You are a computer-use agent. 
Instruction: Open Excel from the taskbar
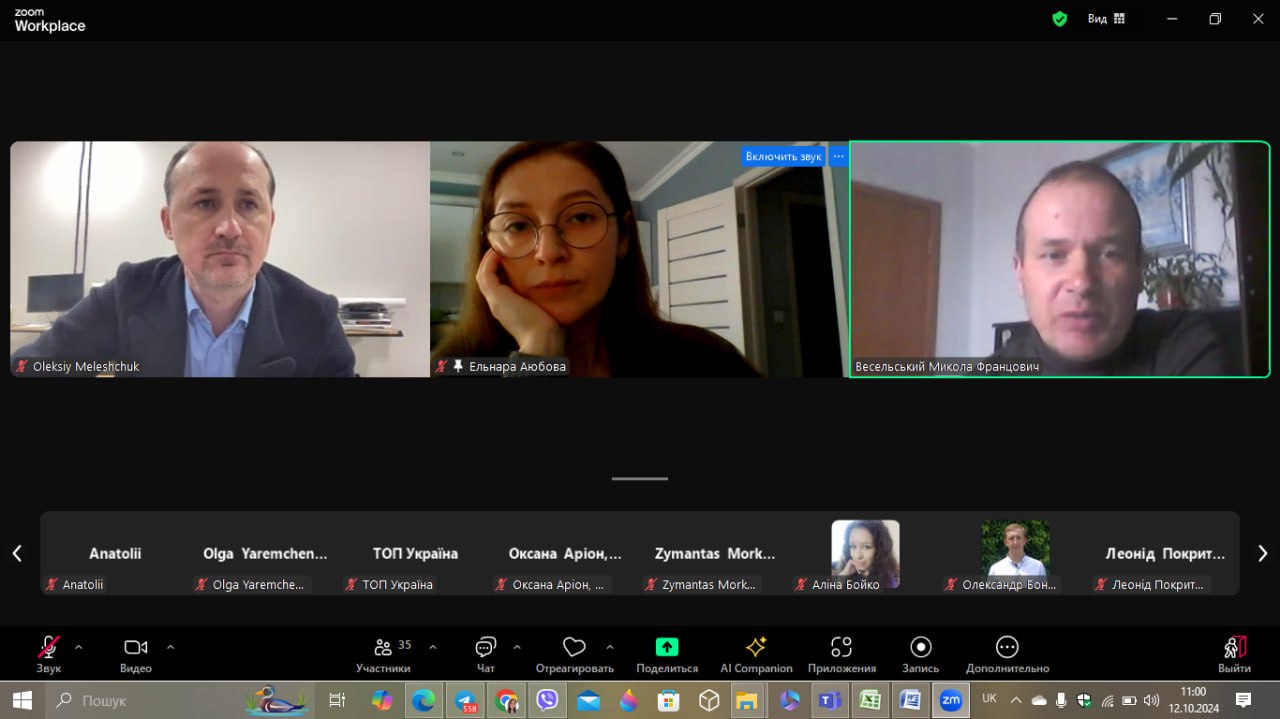tap(870, 700)
